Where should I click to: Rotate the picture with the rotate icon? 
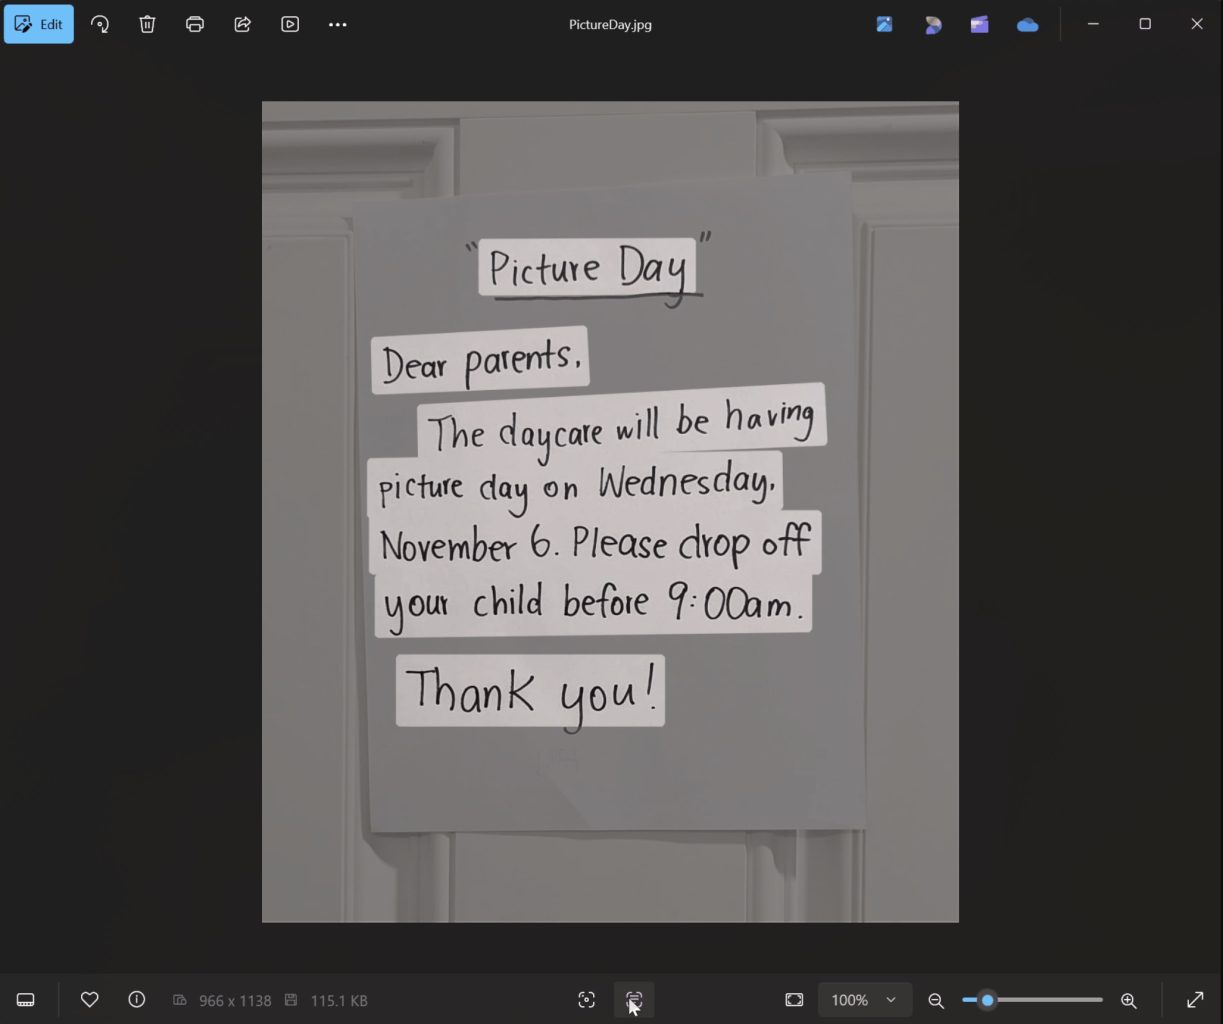click(100, 24)
